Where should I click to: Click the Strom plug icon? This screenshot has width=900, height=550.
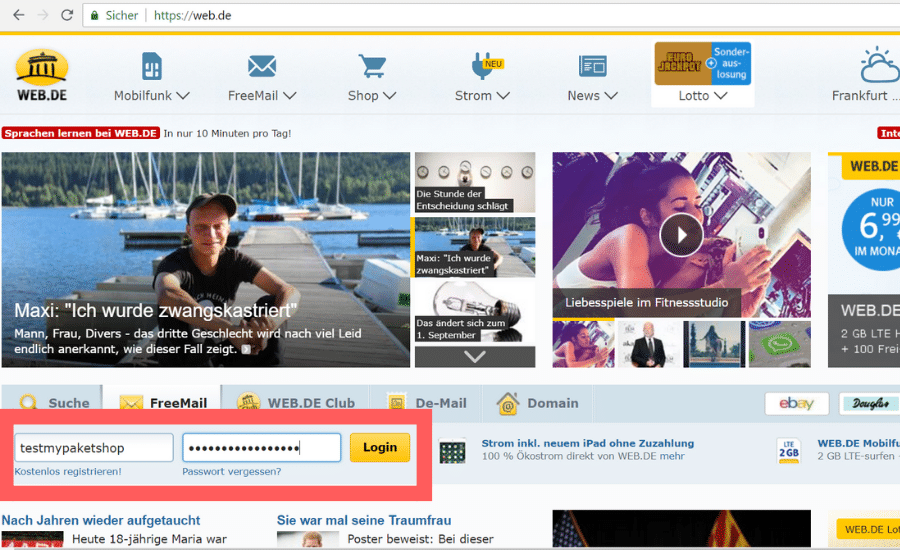pos(482,66)
